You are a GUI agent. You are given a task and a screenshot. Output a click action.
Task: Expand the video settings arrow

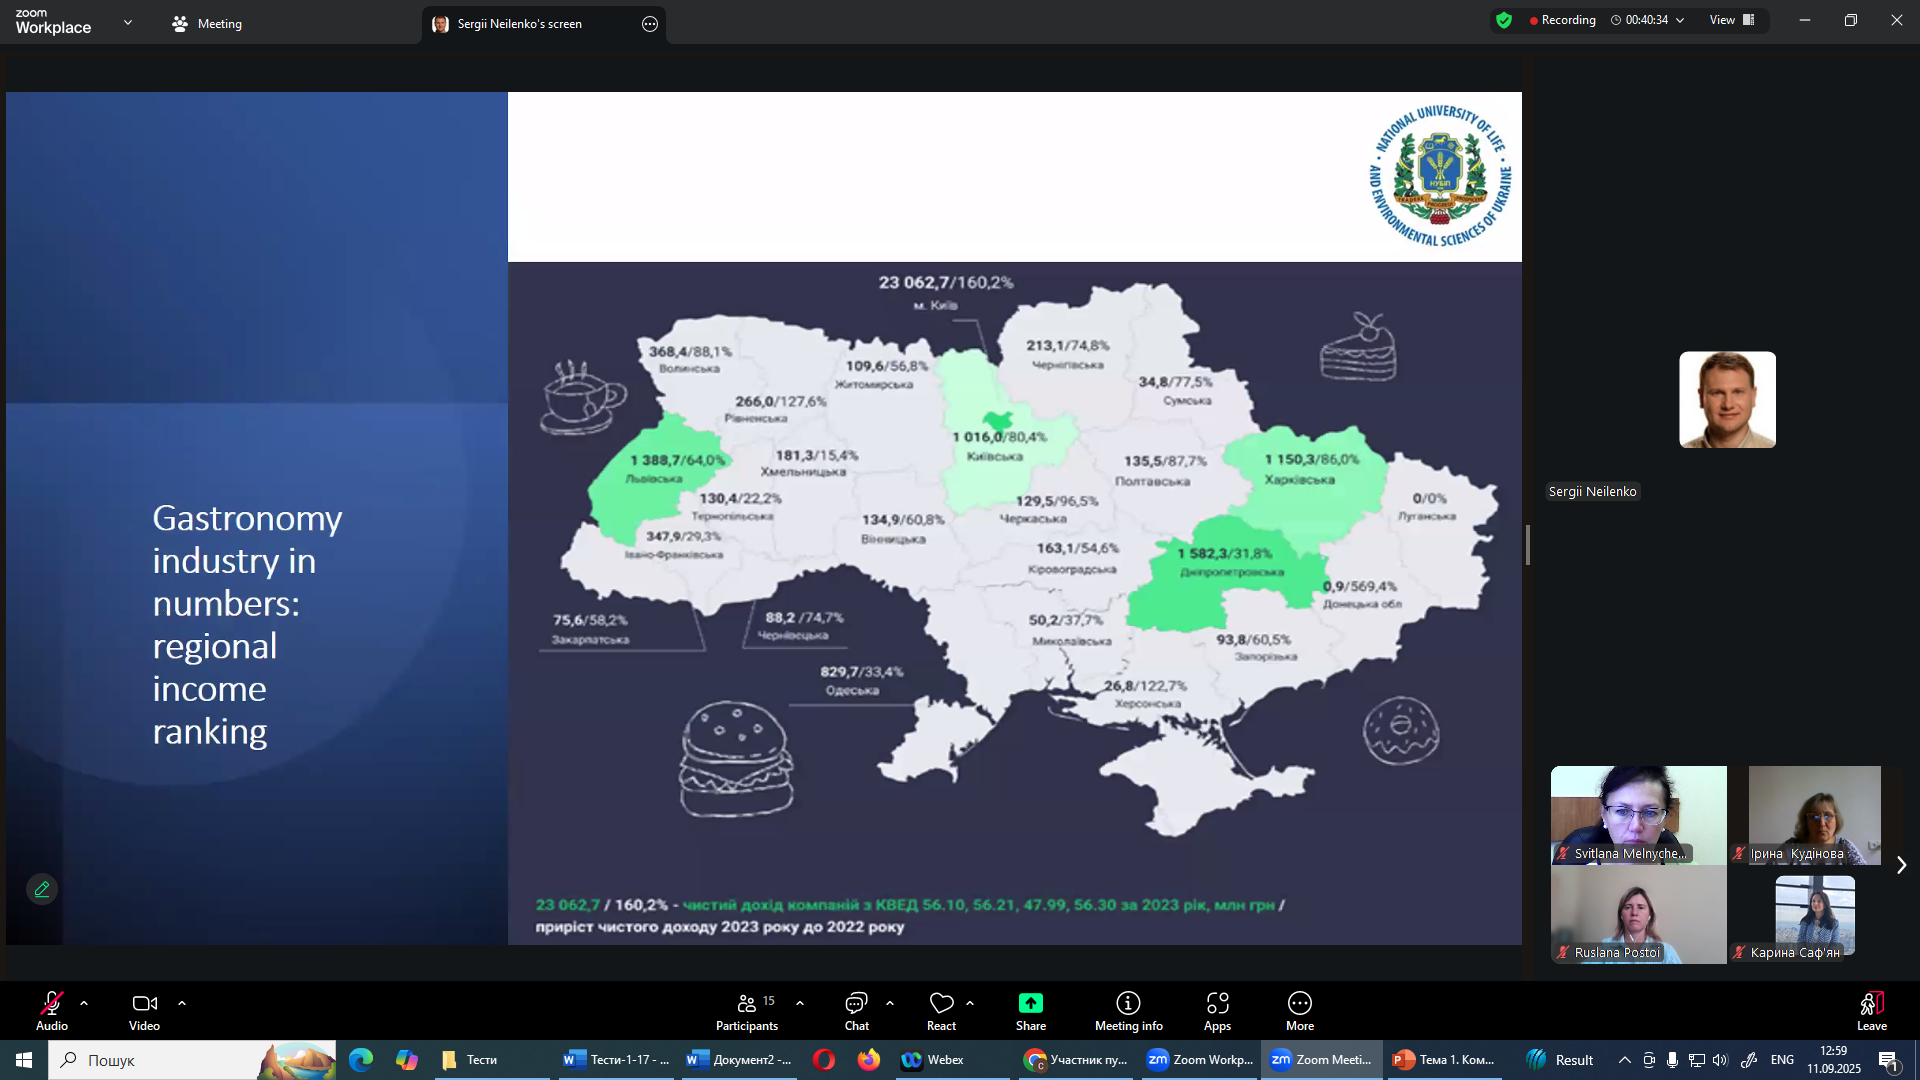tap(182, 1003)
